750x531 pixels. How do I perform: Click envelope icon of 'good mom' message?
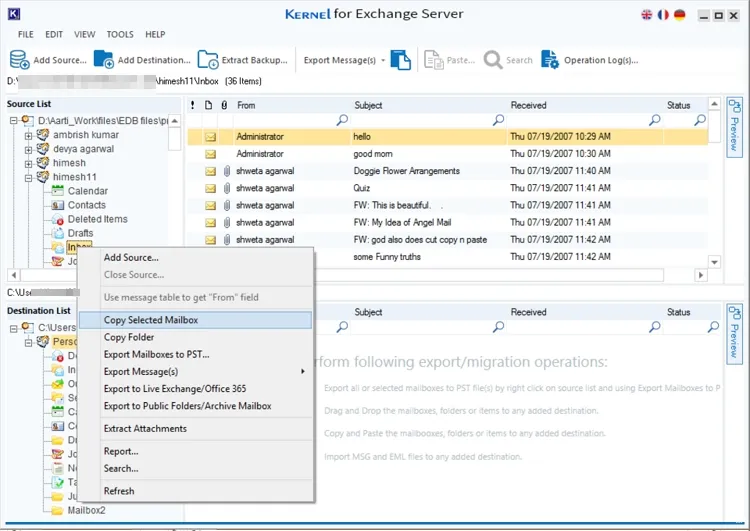210,154
